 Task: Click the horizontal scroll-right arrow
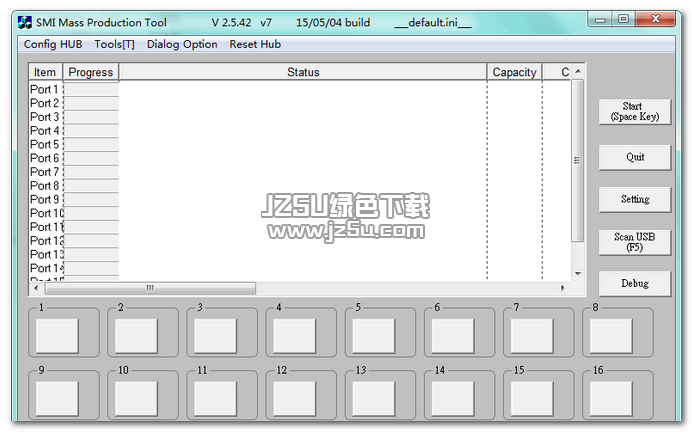tap(562, 288)
